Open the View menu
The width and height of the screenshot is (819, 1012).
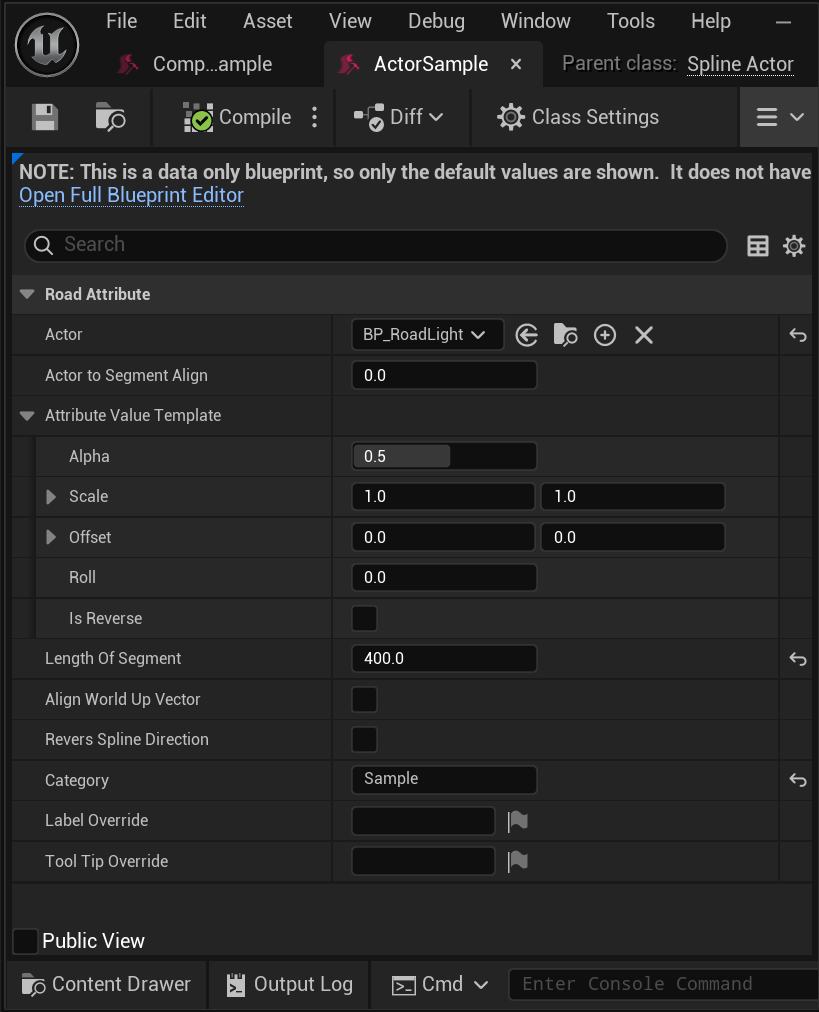[x=350, y=21]
